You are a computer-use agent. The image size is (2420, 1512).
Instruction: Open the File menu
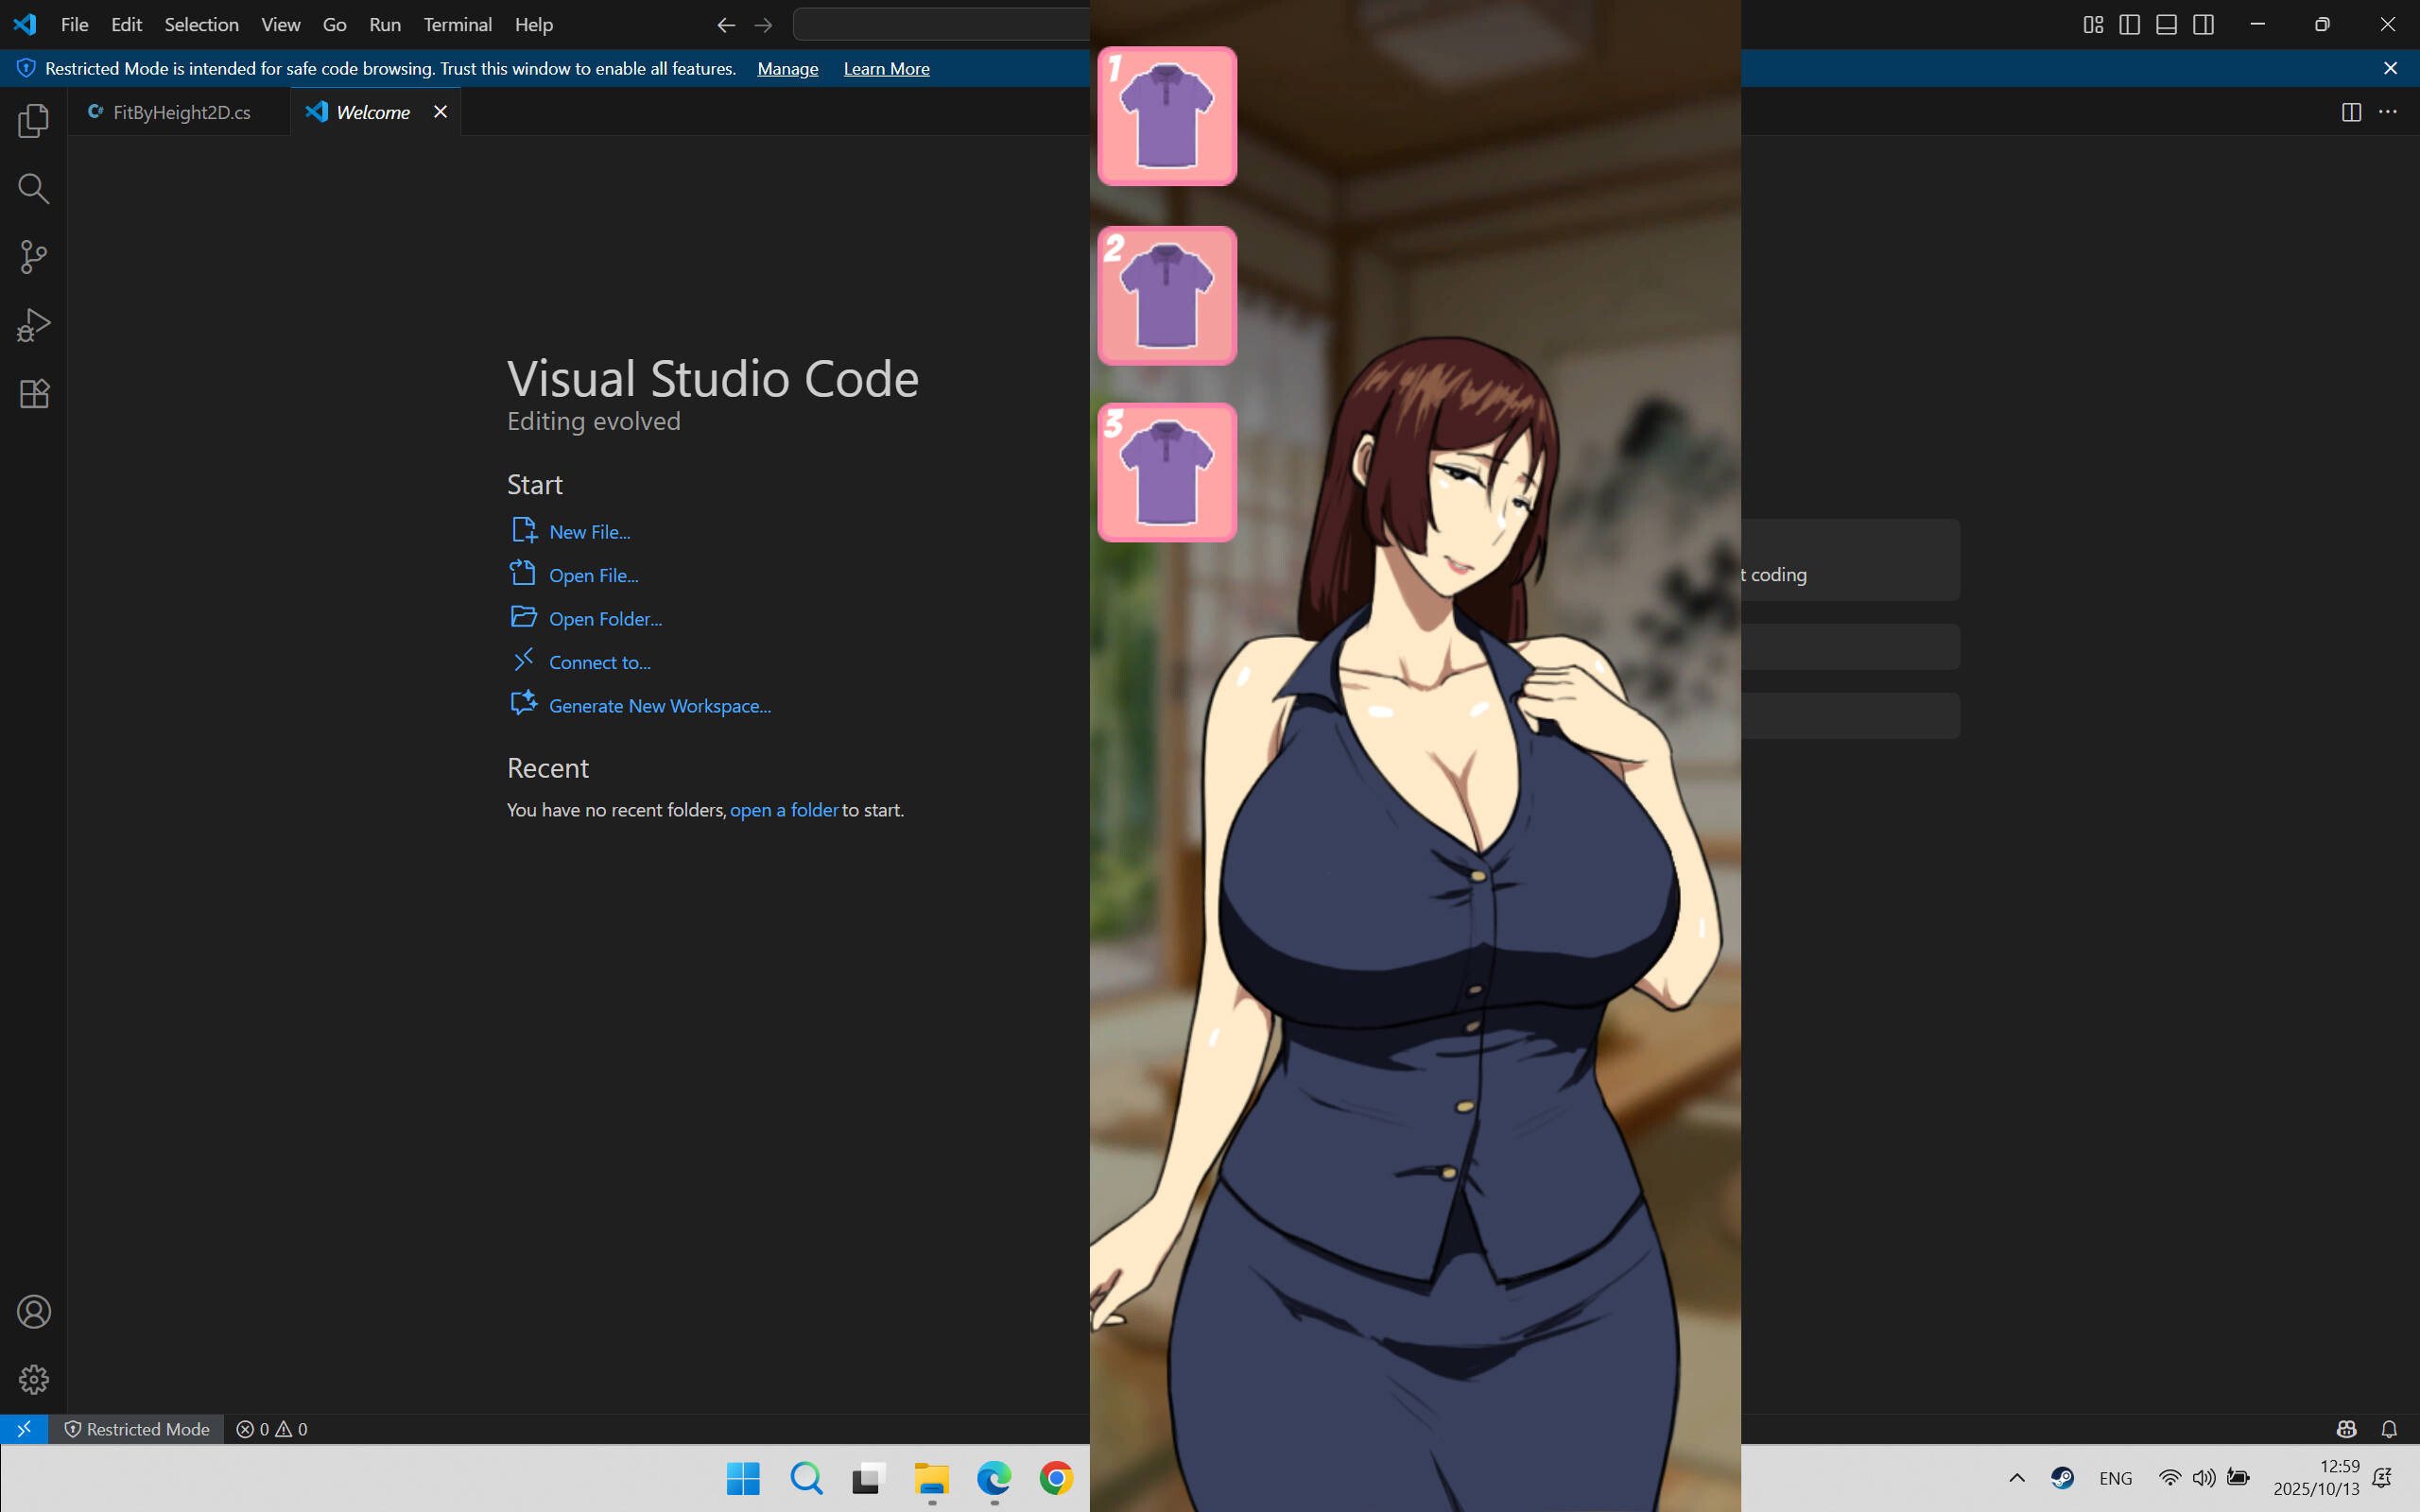pyautogui.click(x=74, y=24)
